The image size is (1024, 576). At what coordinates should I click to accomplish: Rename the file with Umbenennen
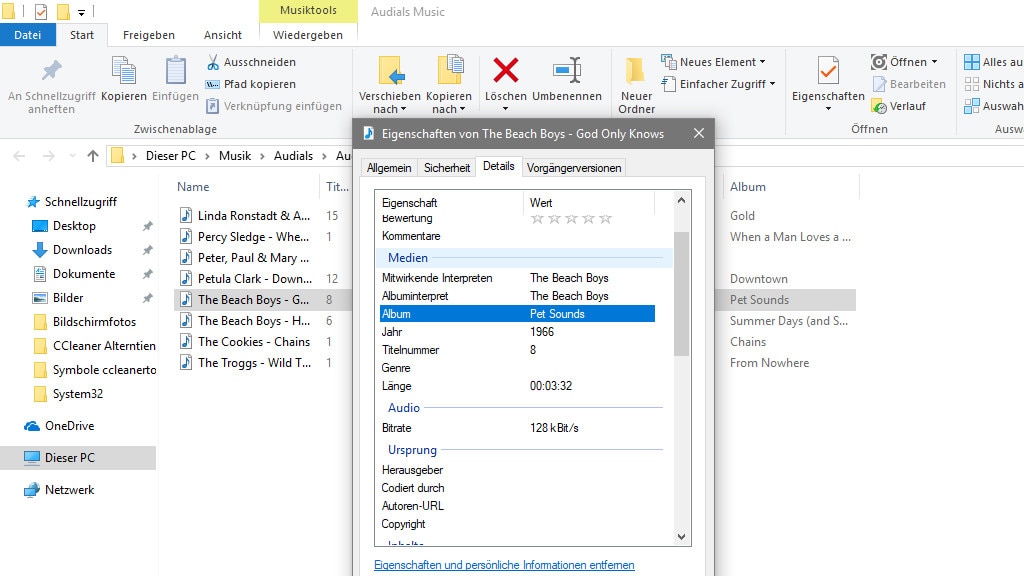[567, 80]
